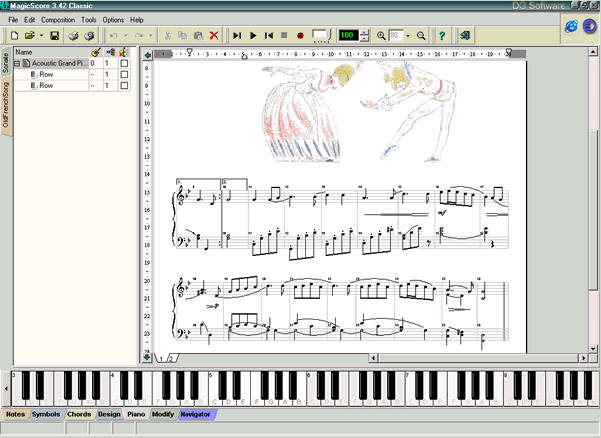Click the left arrow above vertical ruler
Image resolution: width=601 pixels, height=438 pixels.
click(x=148, y=56)
